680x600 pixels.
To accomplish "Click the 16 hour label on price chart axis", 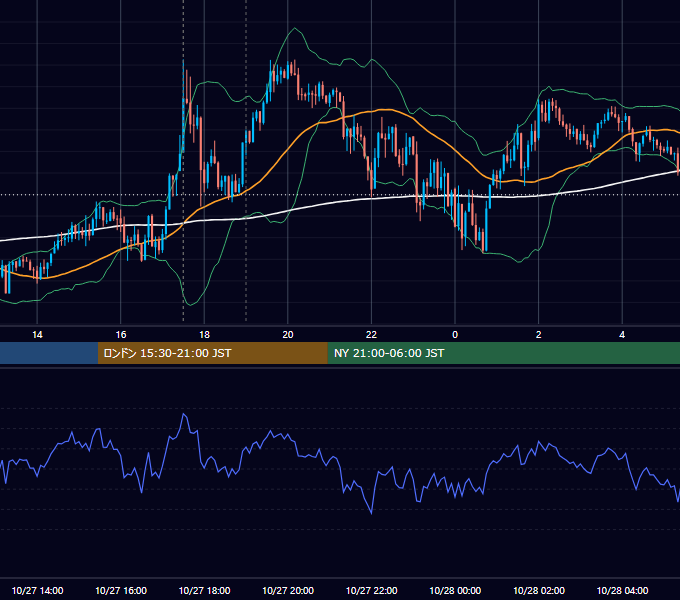I will [121, 335].
